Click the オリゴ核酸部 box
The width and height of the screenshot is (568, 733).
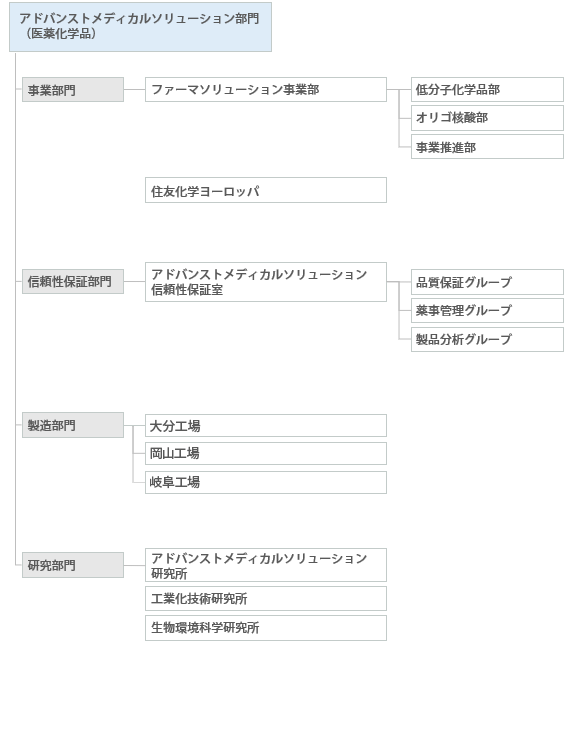tap(487, 118)
